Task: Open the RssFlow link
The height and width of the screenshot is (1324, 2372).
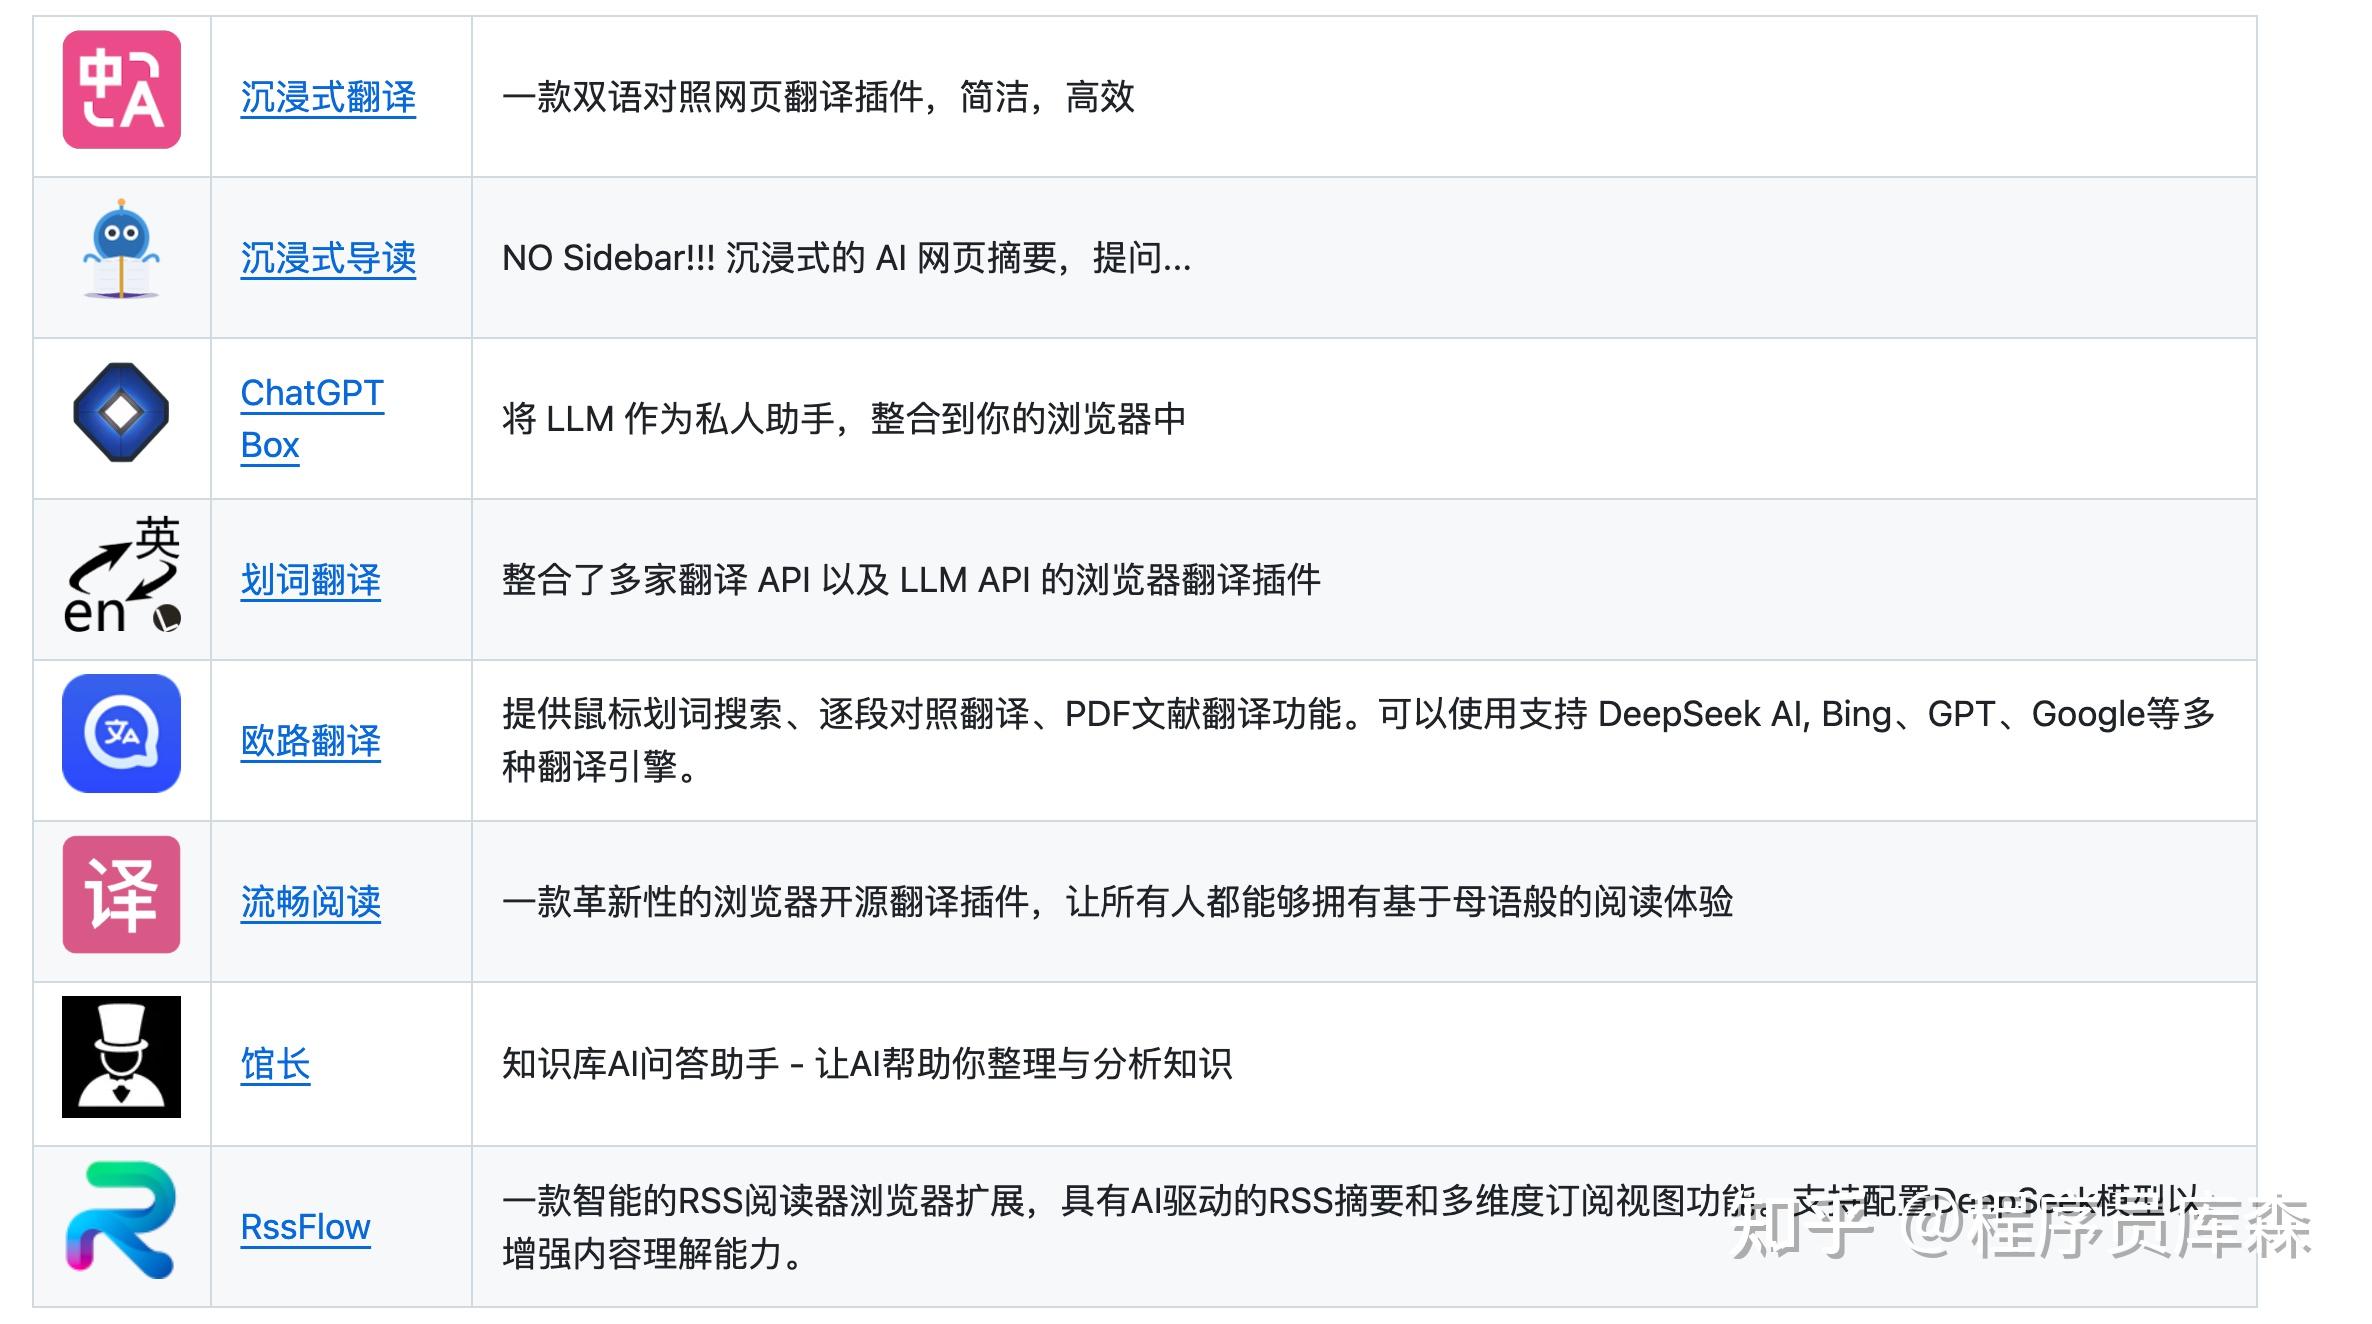Action: 305,1227
